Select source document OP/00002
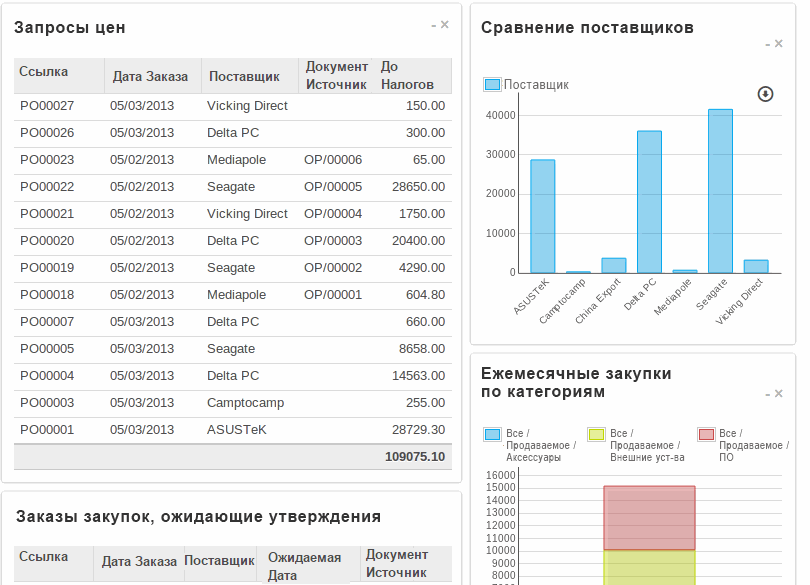This screenshot has height=585, width=810. 333,268
